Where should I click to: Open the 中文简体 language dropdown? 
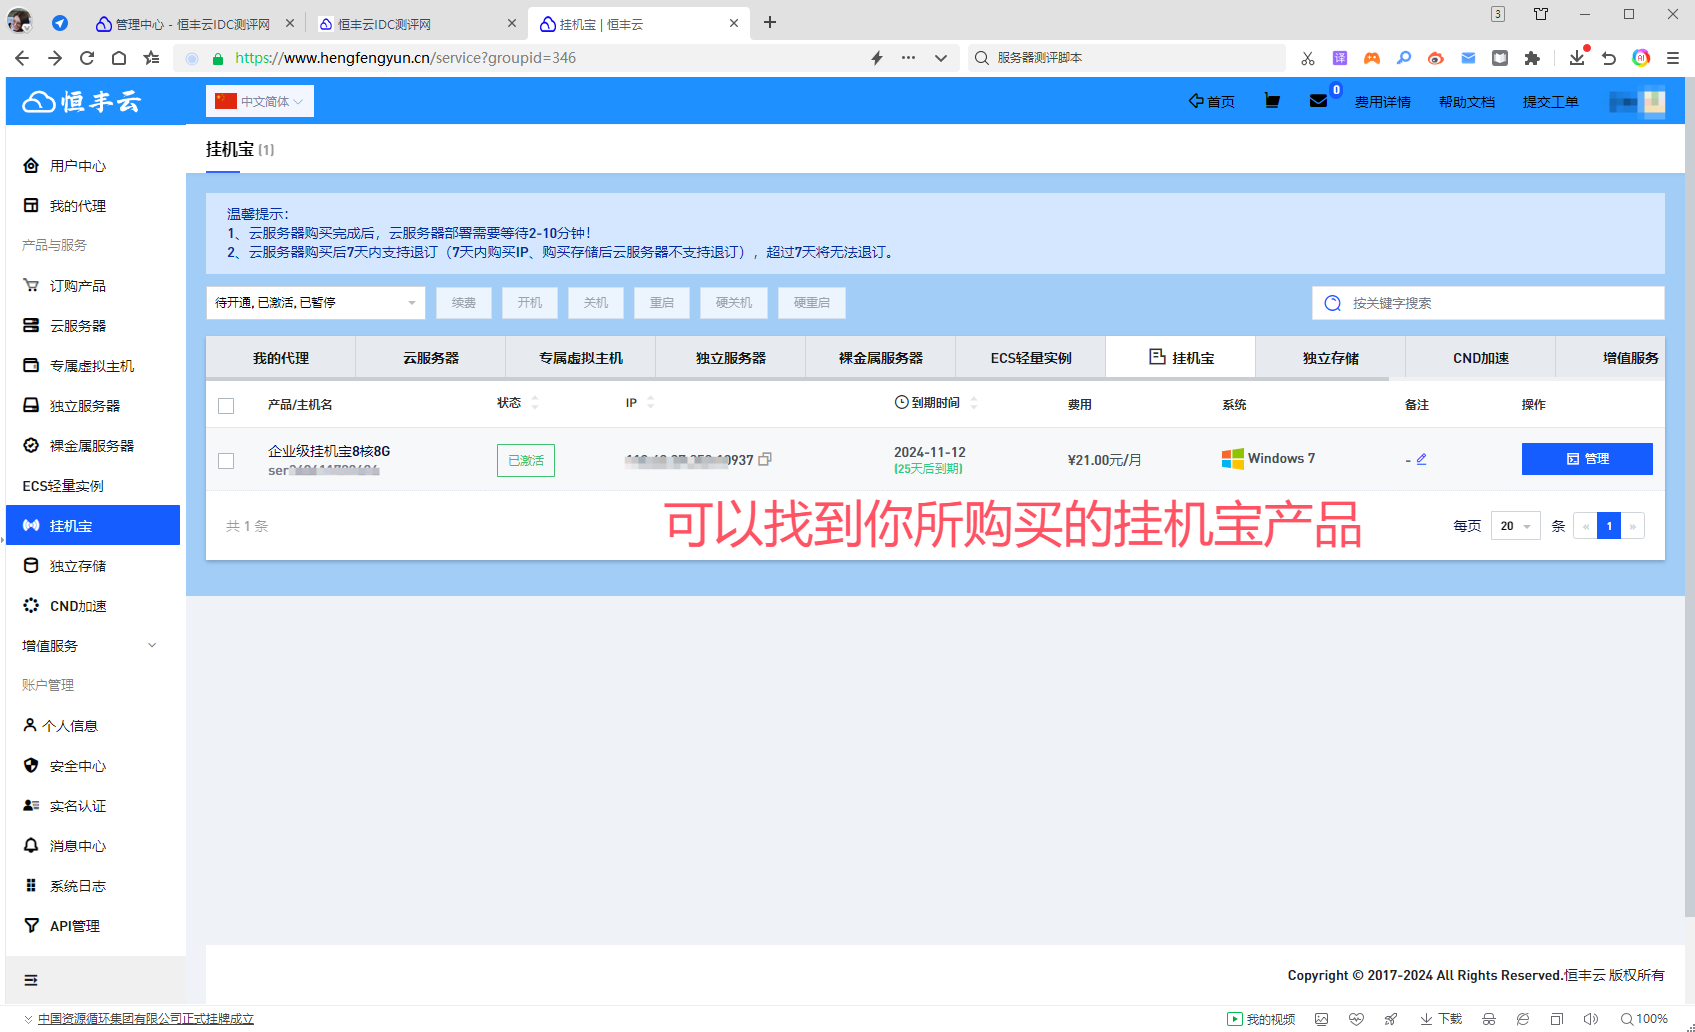click(260, 101)
